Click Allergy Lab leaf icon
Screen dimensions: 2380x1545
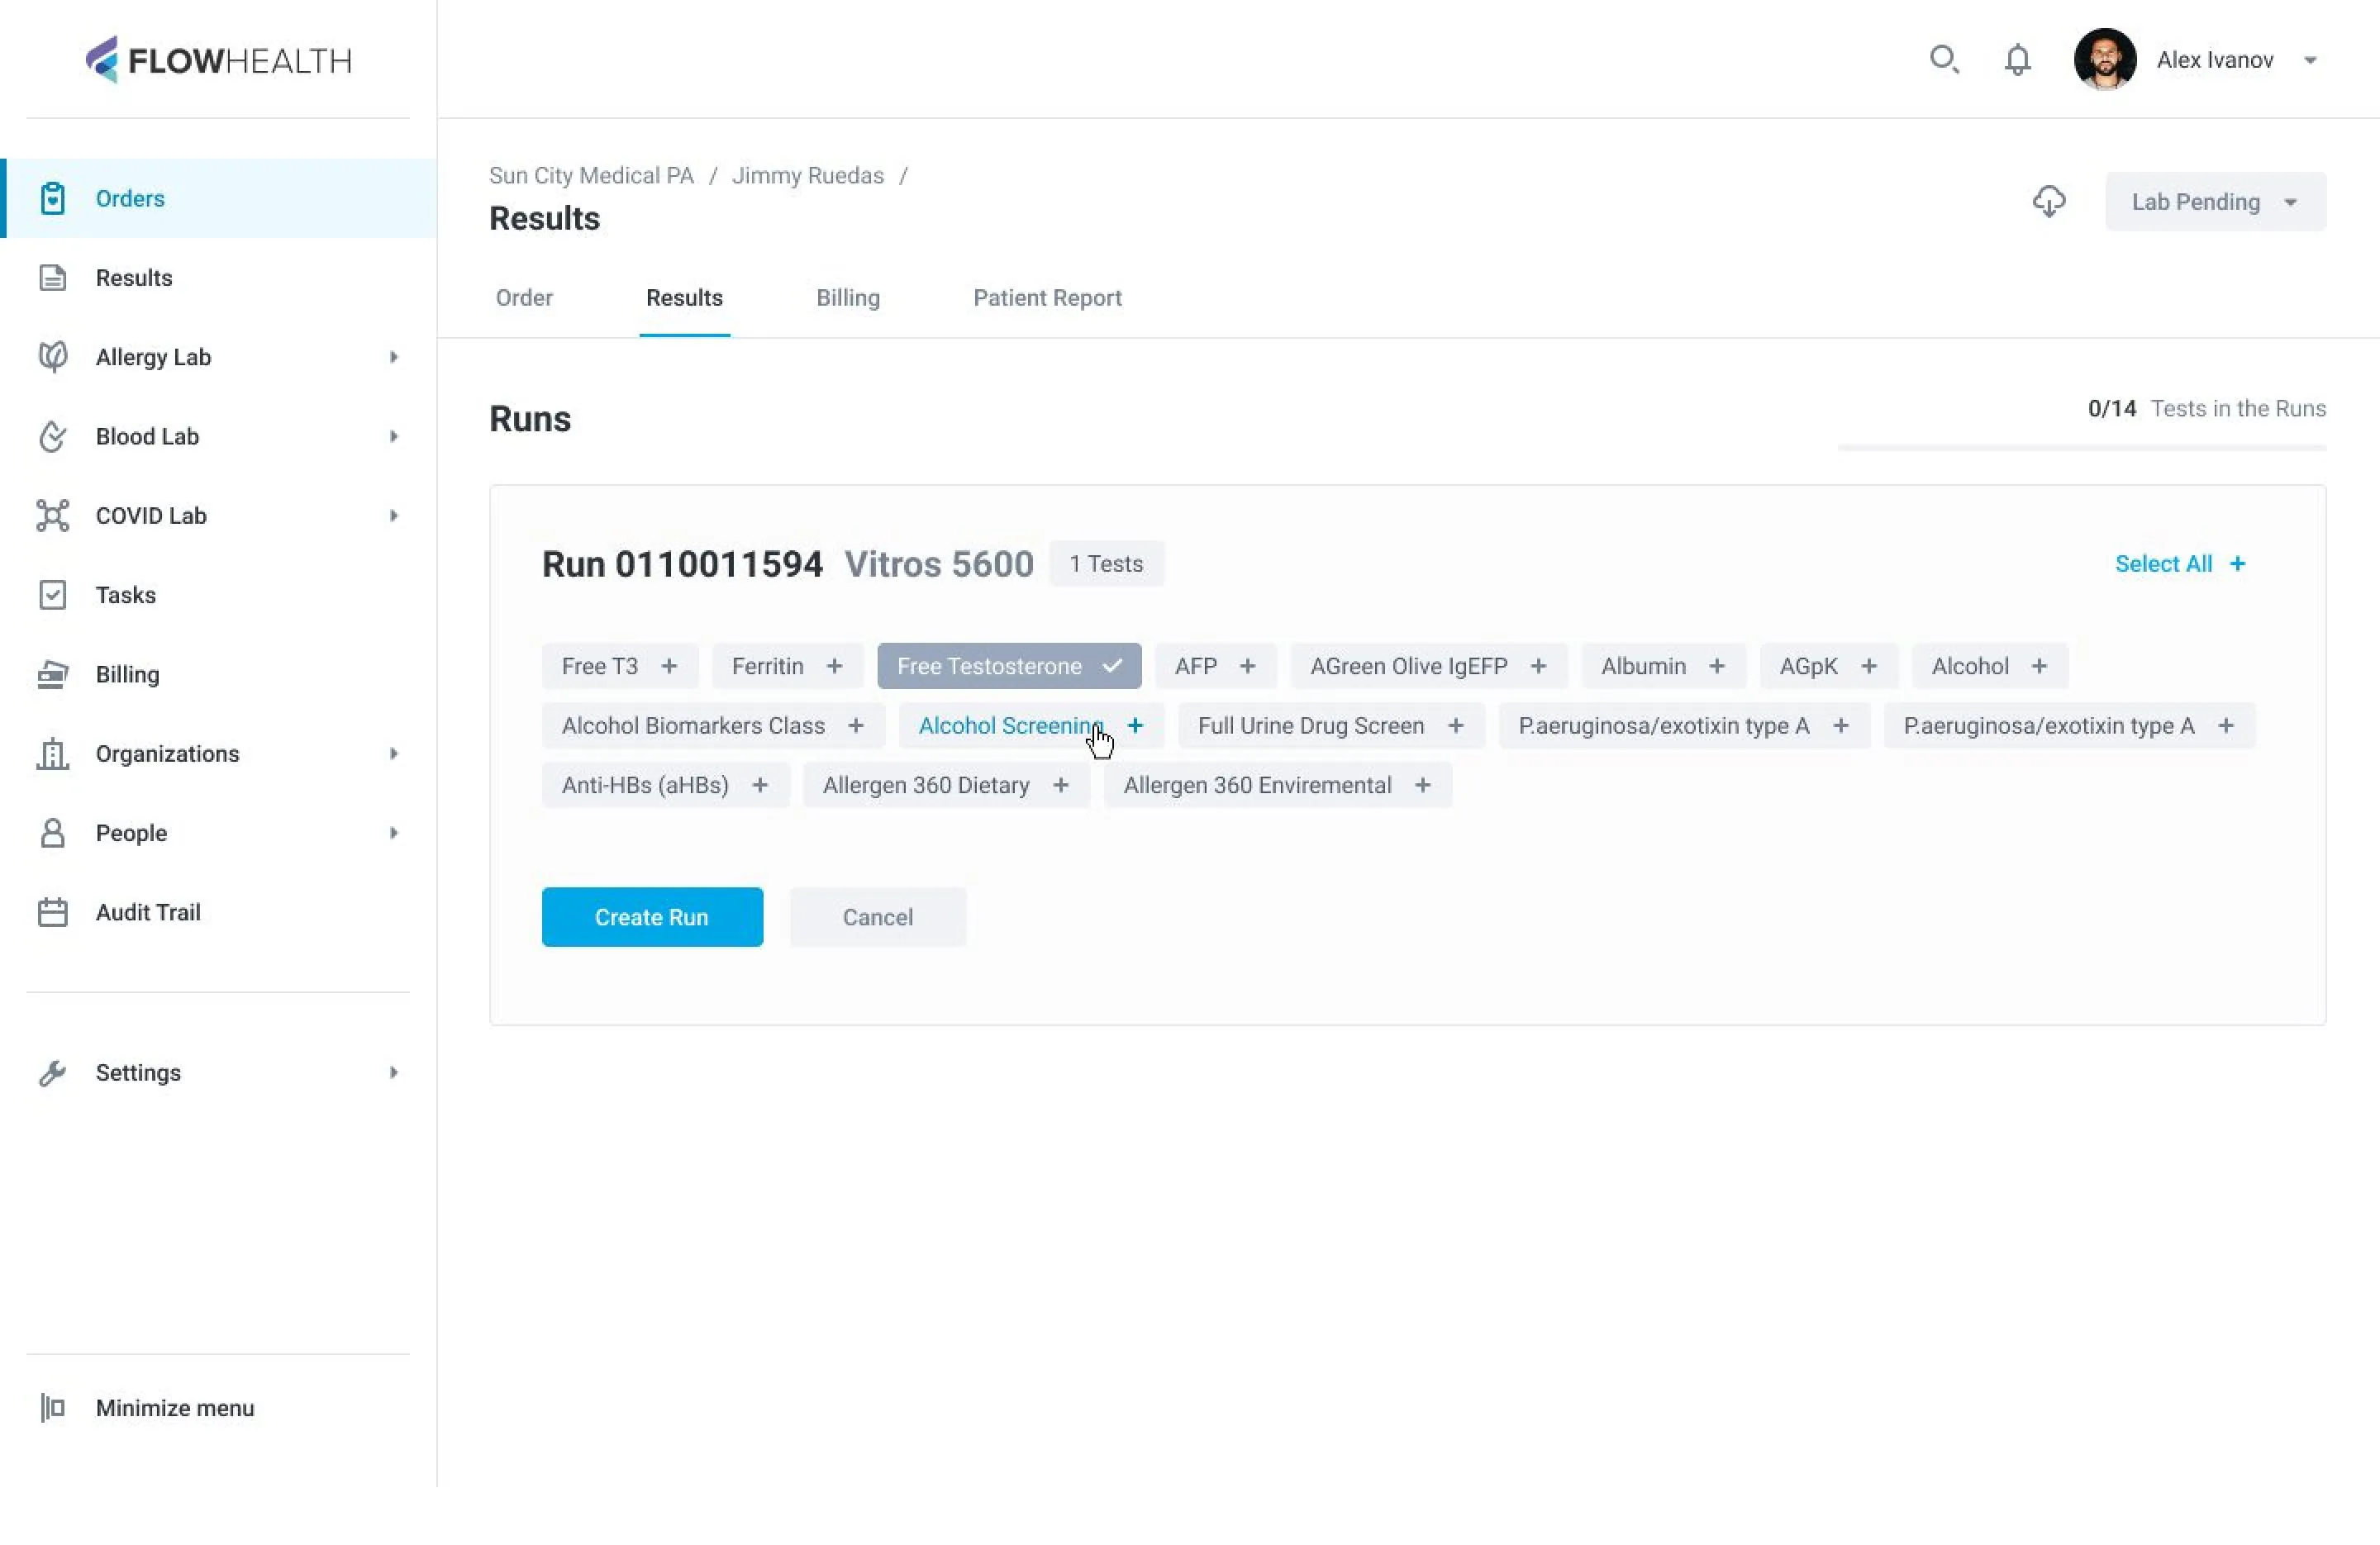53,357
